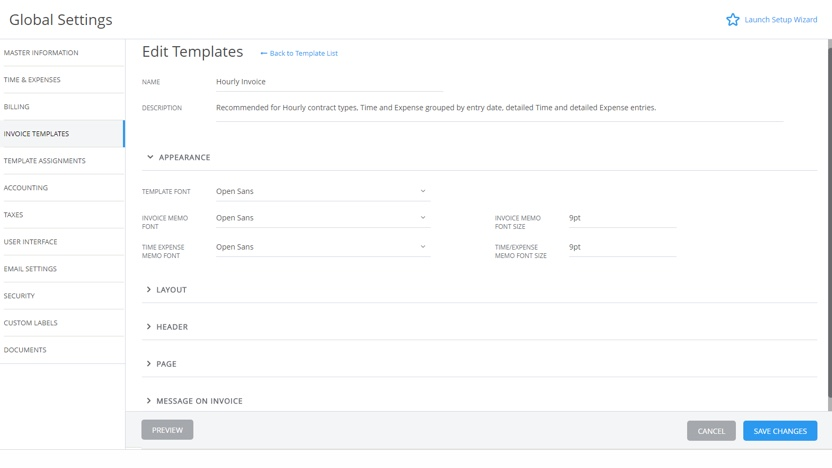Viewport: 832px width, 468px height.
Task: Edit Invoice Memo Font Size field
Action: point(622,218)
